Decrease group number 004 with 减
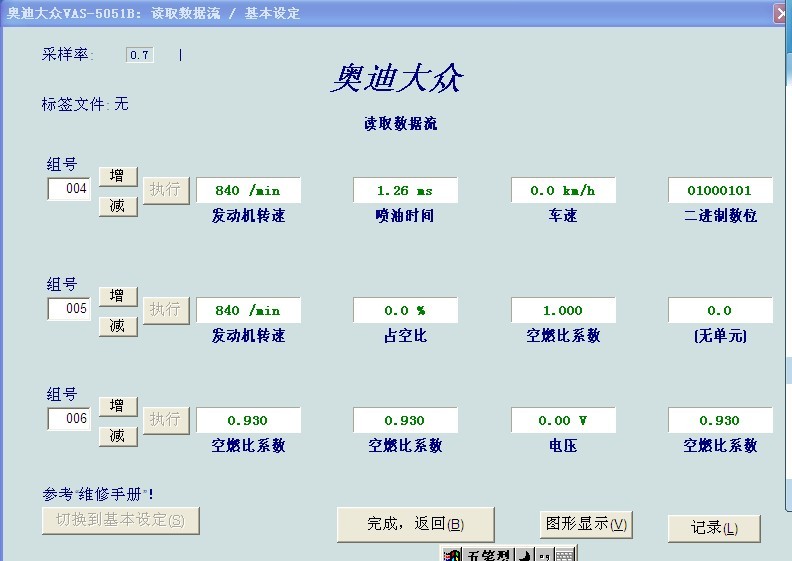Screen dimensions: 792x561 coord(117,206)
